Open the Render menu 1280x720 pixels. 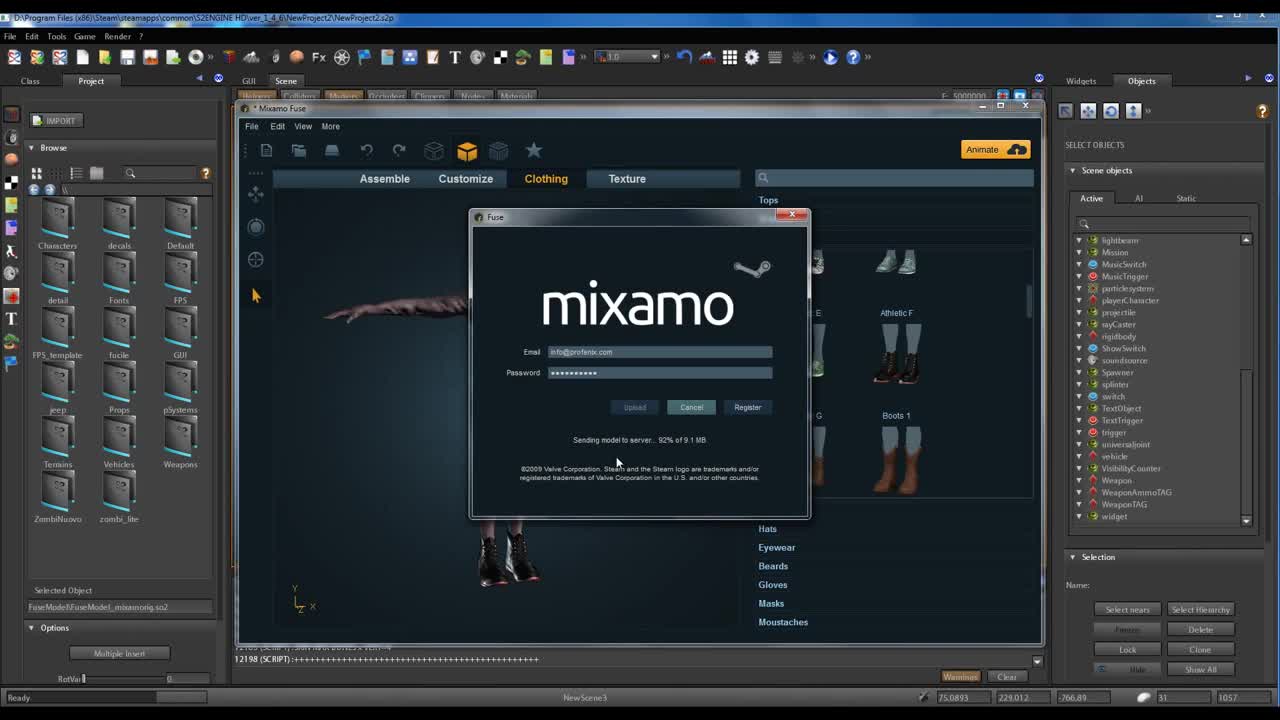tap(117, 36)
